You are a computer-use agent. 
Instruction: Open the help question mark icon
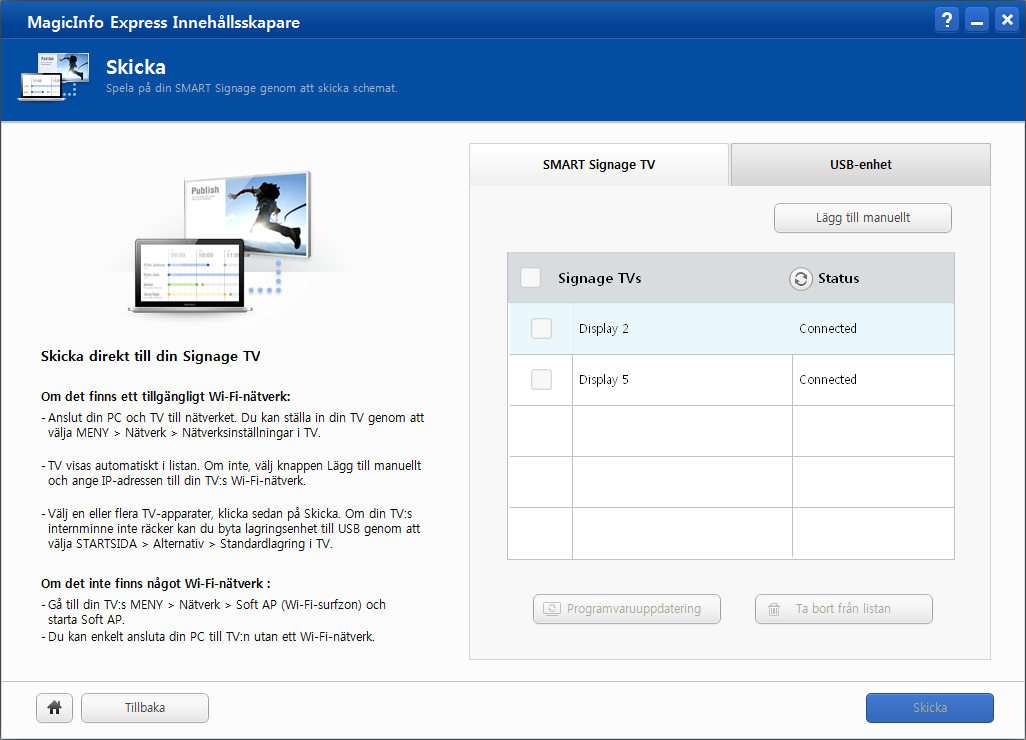[946, 20]
